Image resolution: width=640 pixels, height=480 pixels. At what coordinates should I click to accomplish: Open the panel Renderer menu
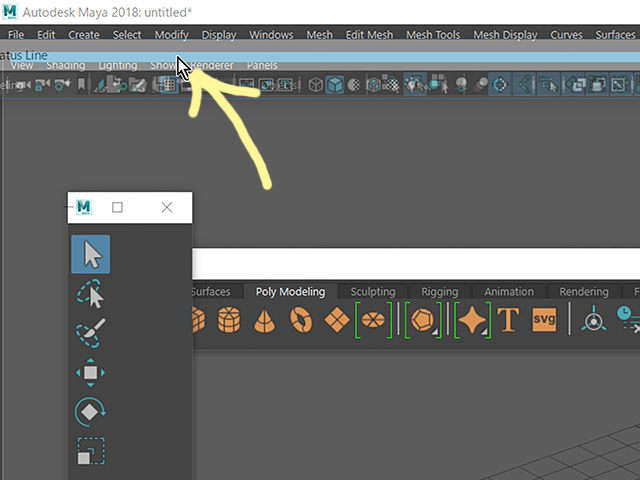212,66
